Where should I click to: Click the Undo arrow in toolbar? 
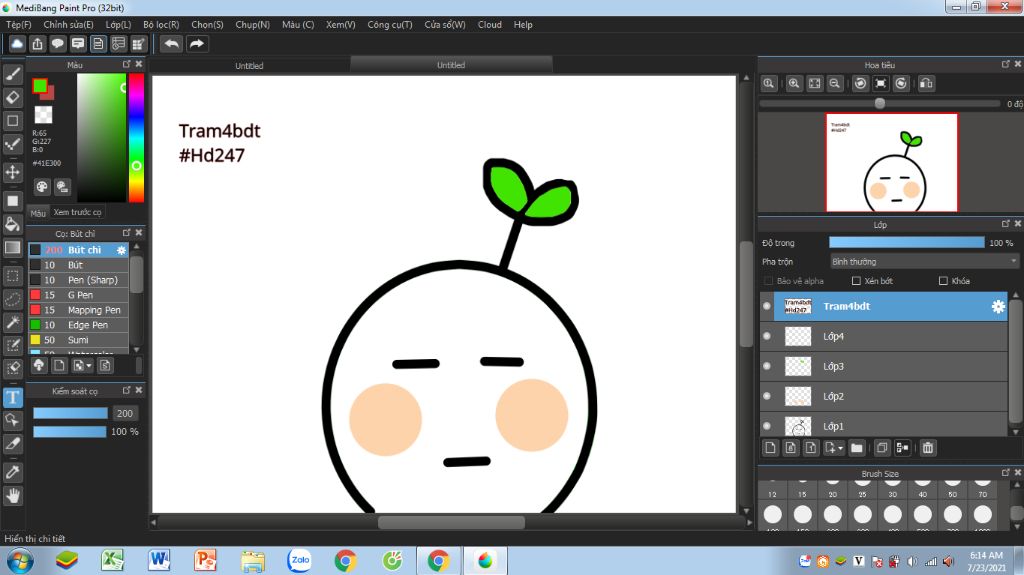coord(171,44)
